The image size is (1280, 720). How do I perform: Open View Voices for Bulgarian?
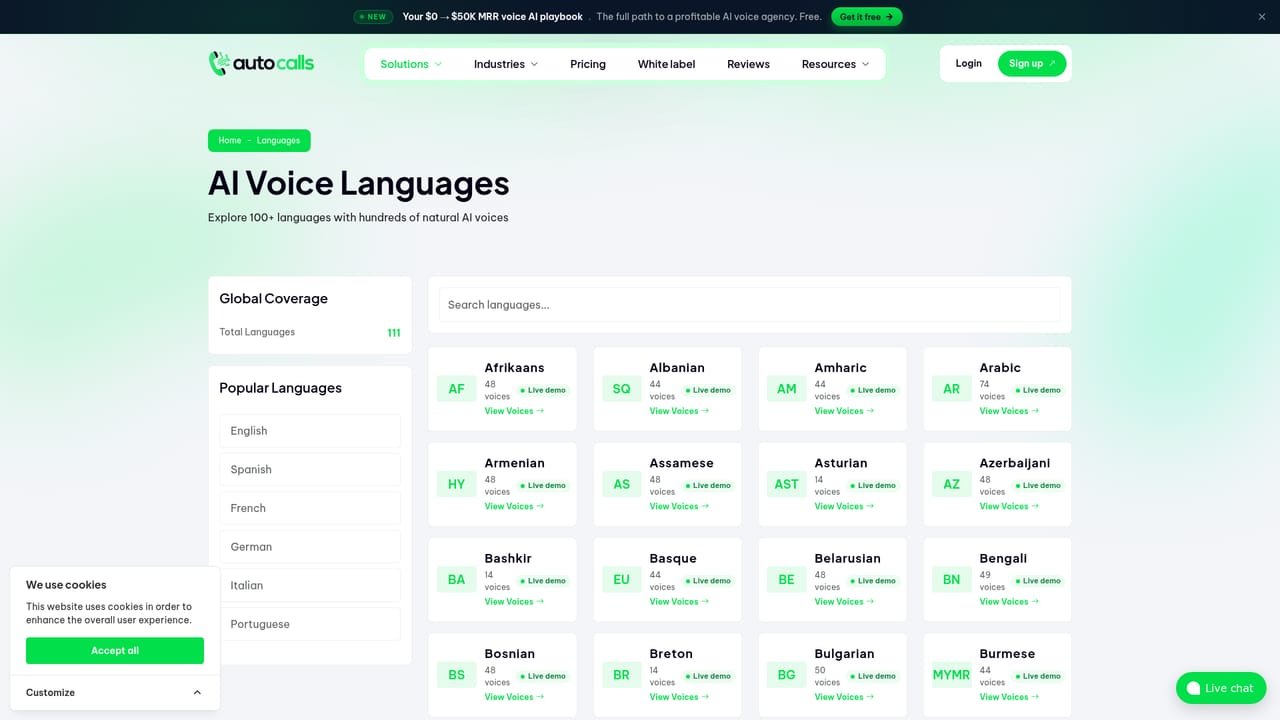844,697
